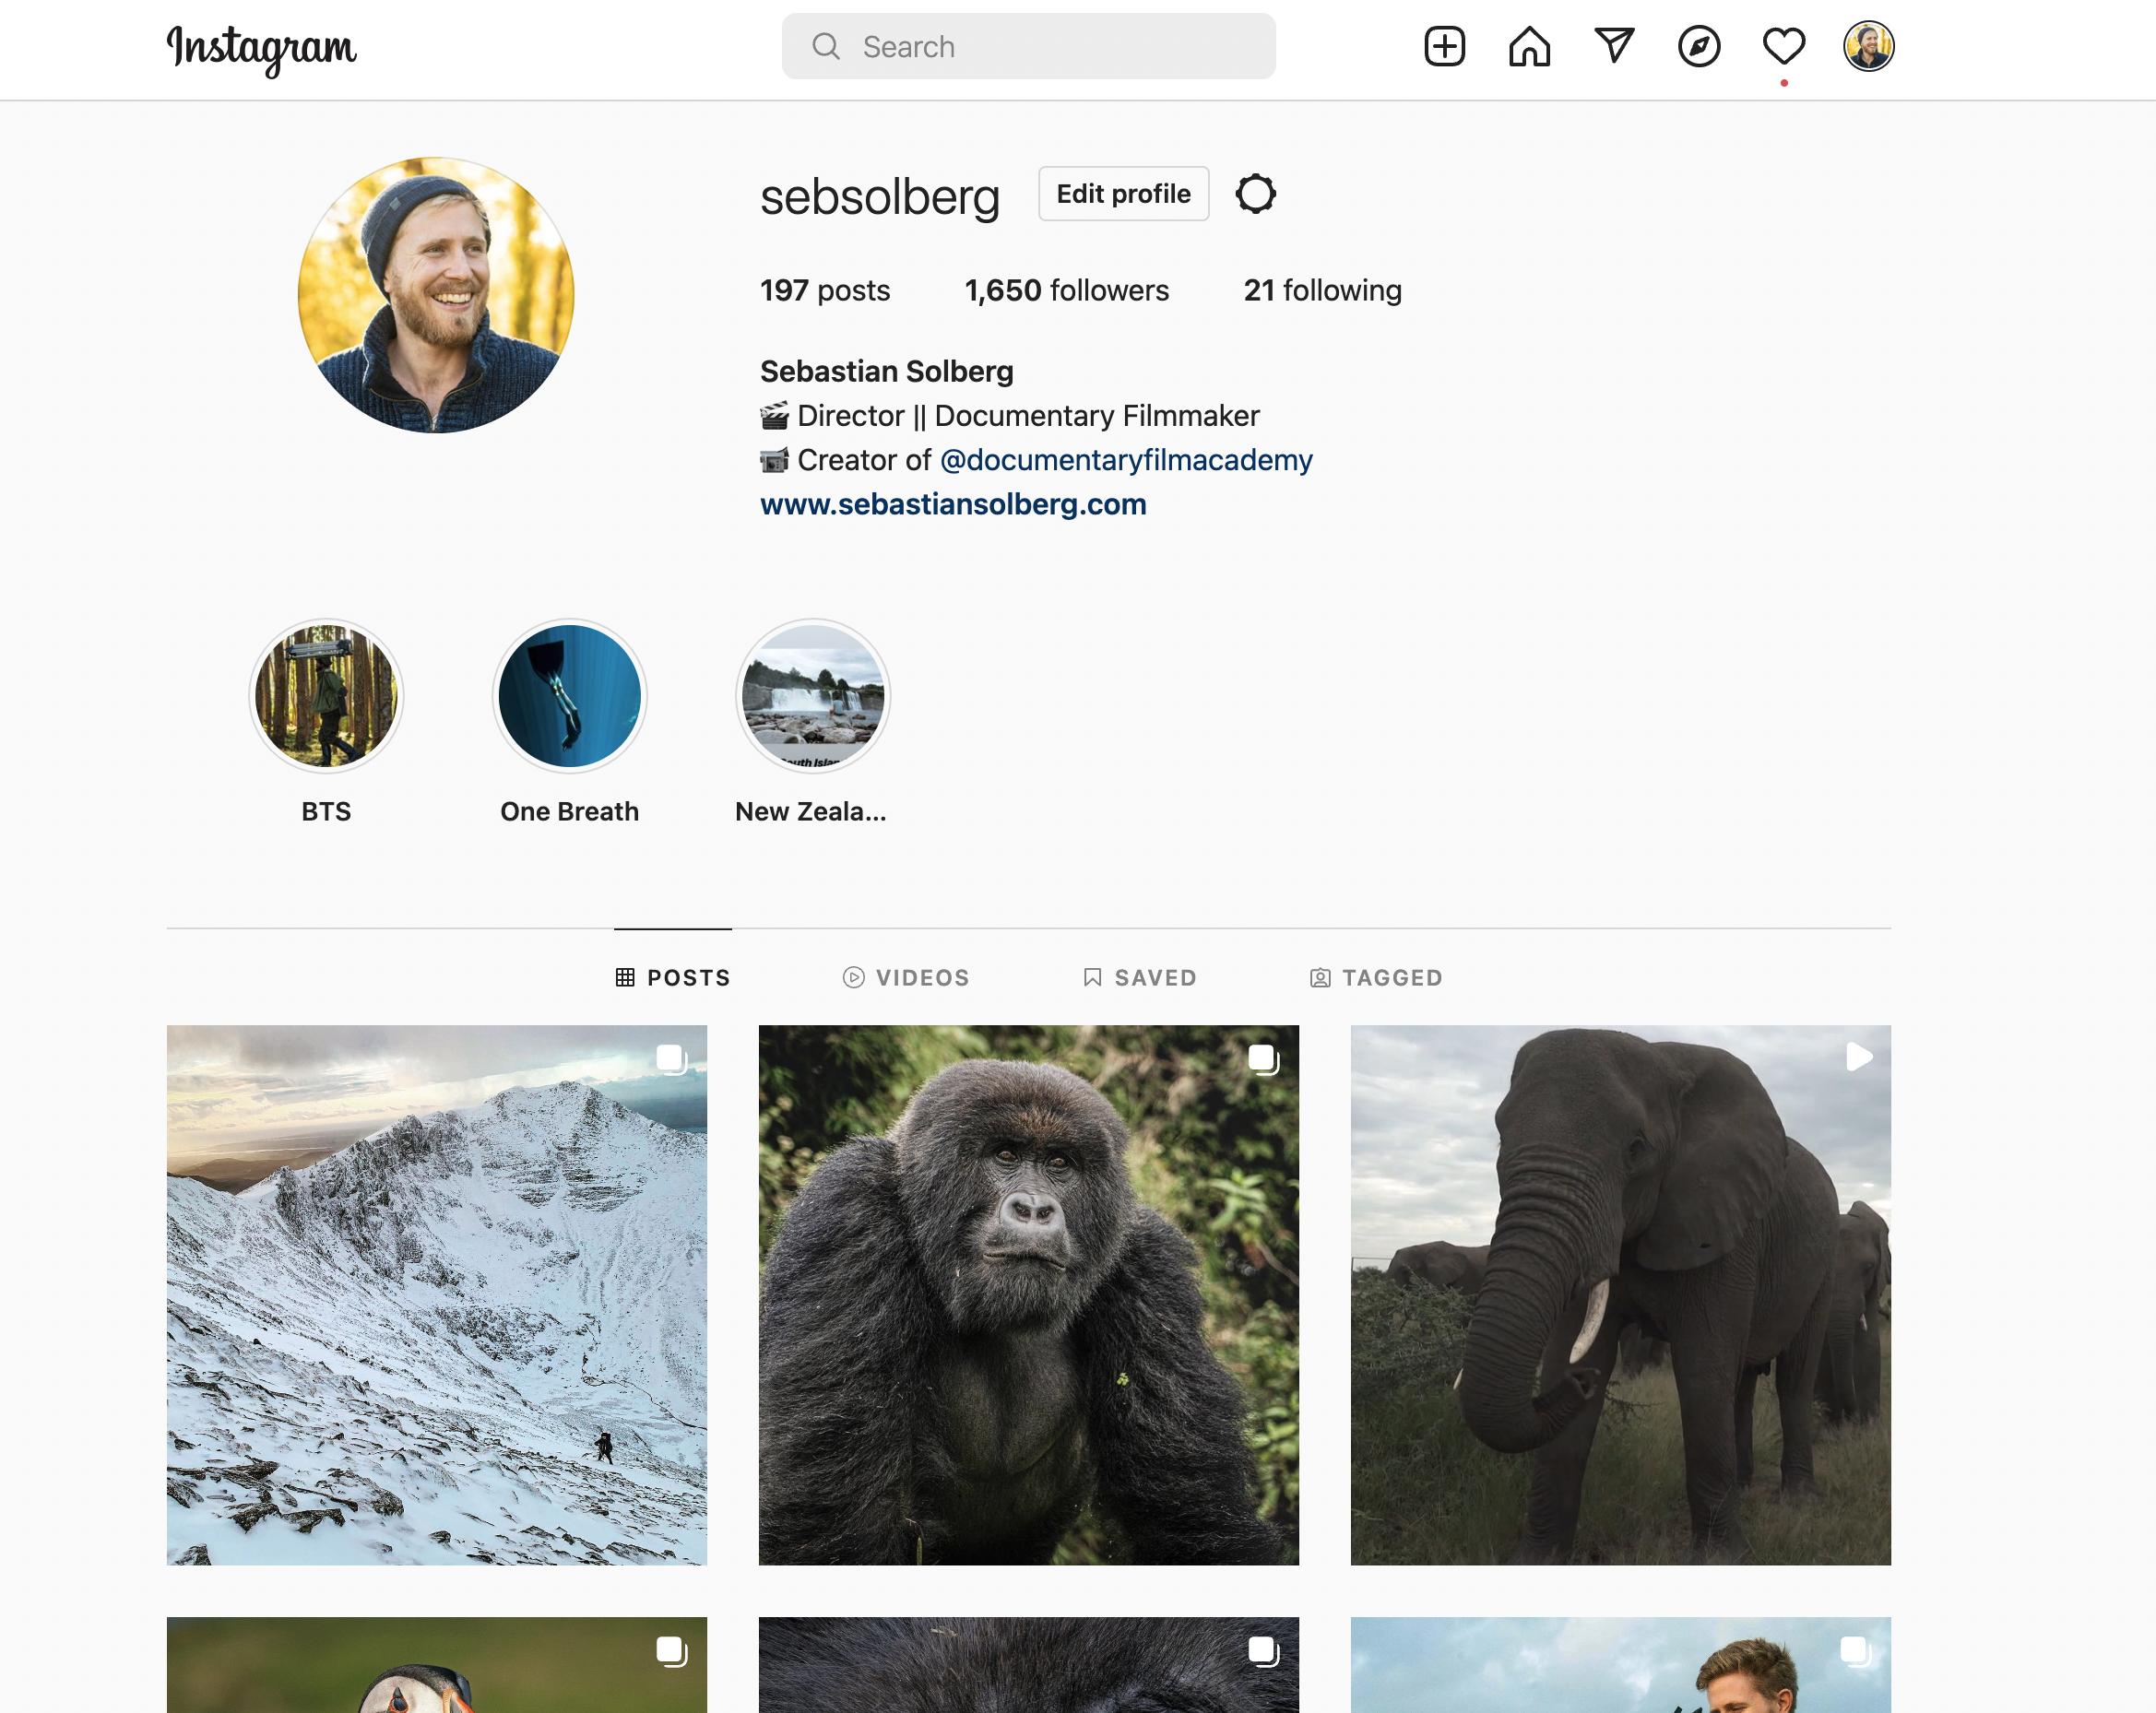
Task: Open the settings gear next to Edit profile
Action: click(x=1255, y=194)
